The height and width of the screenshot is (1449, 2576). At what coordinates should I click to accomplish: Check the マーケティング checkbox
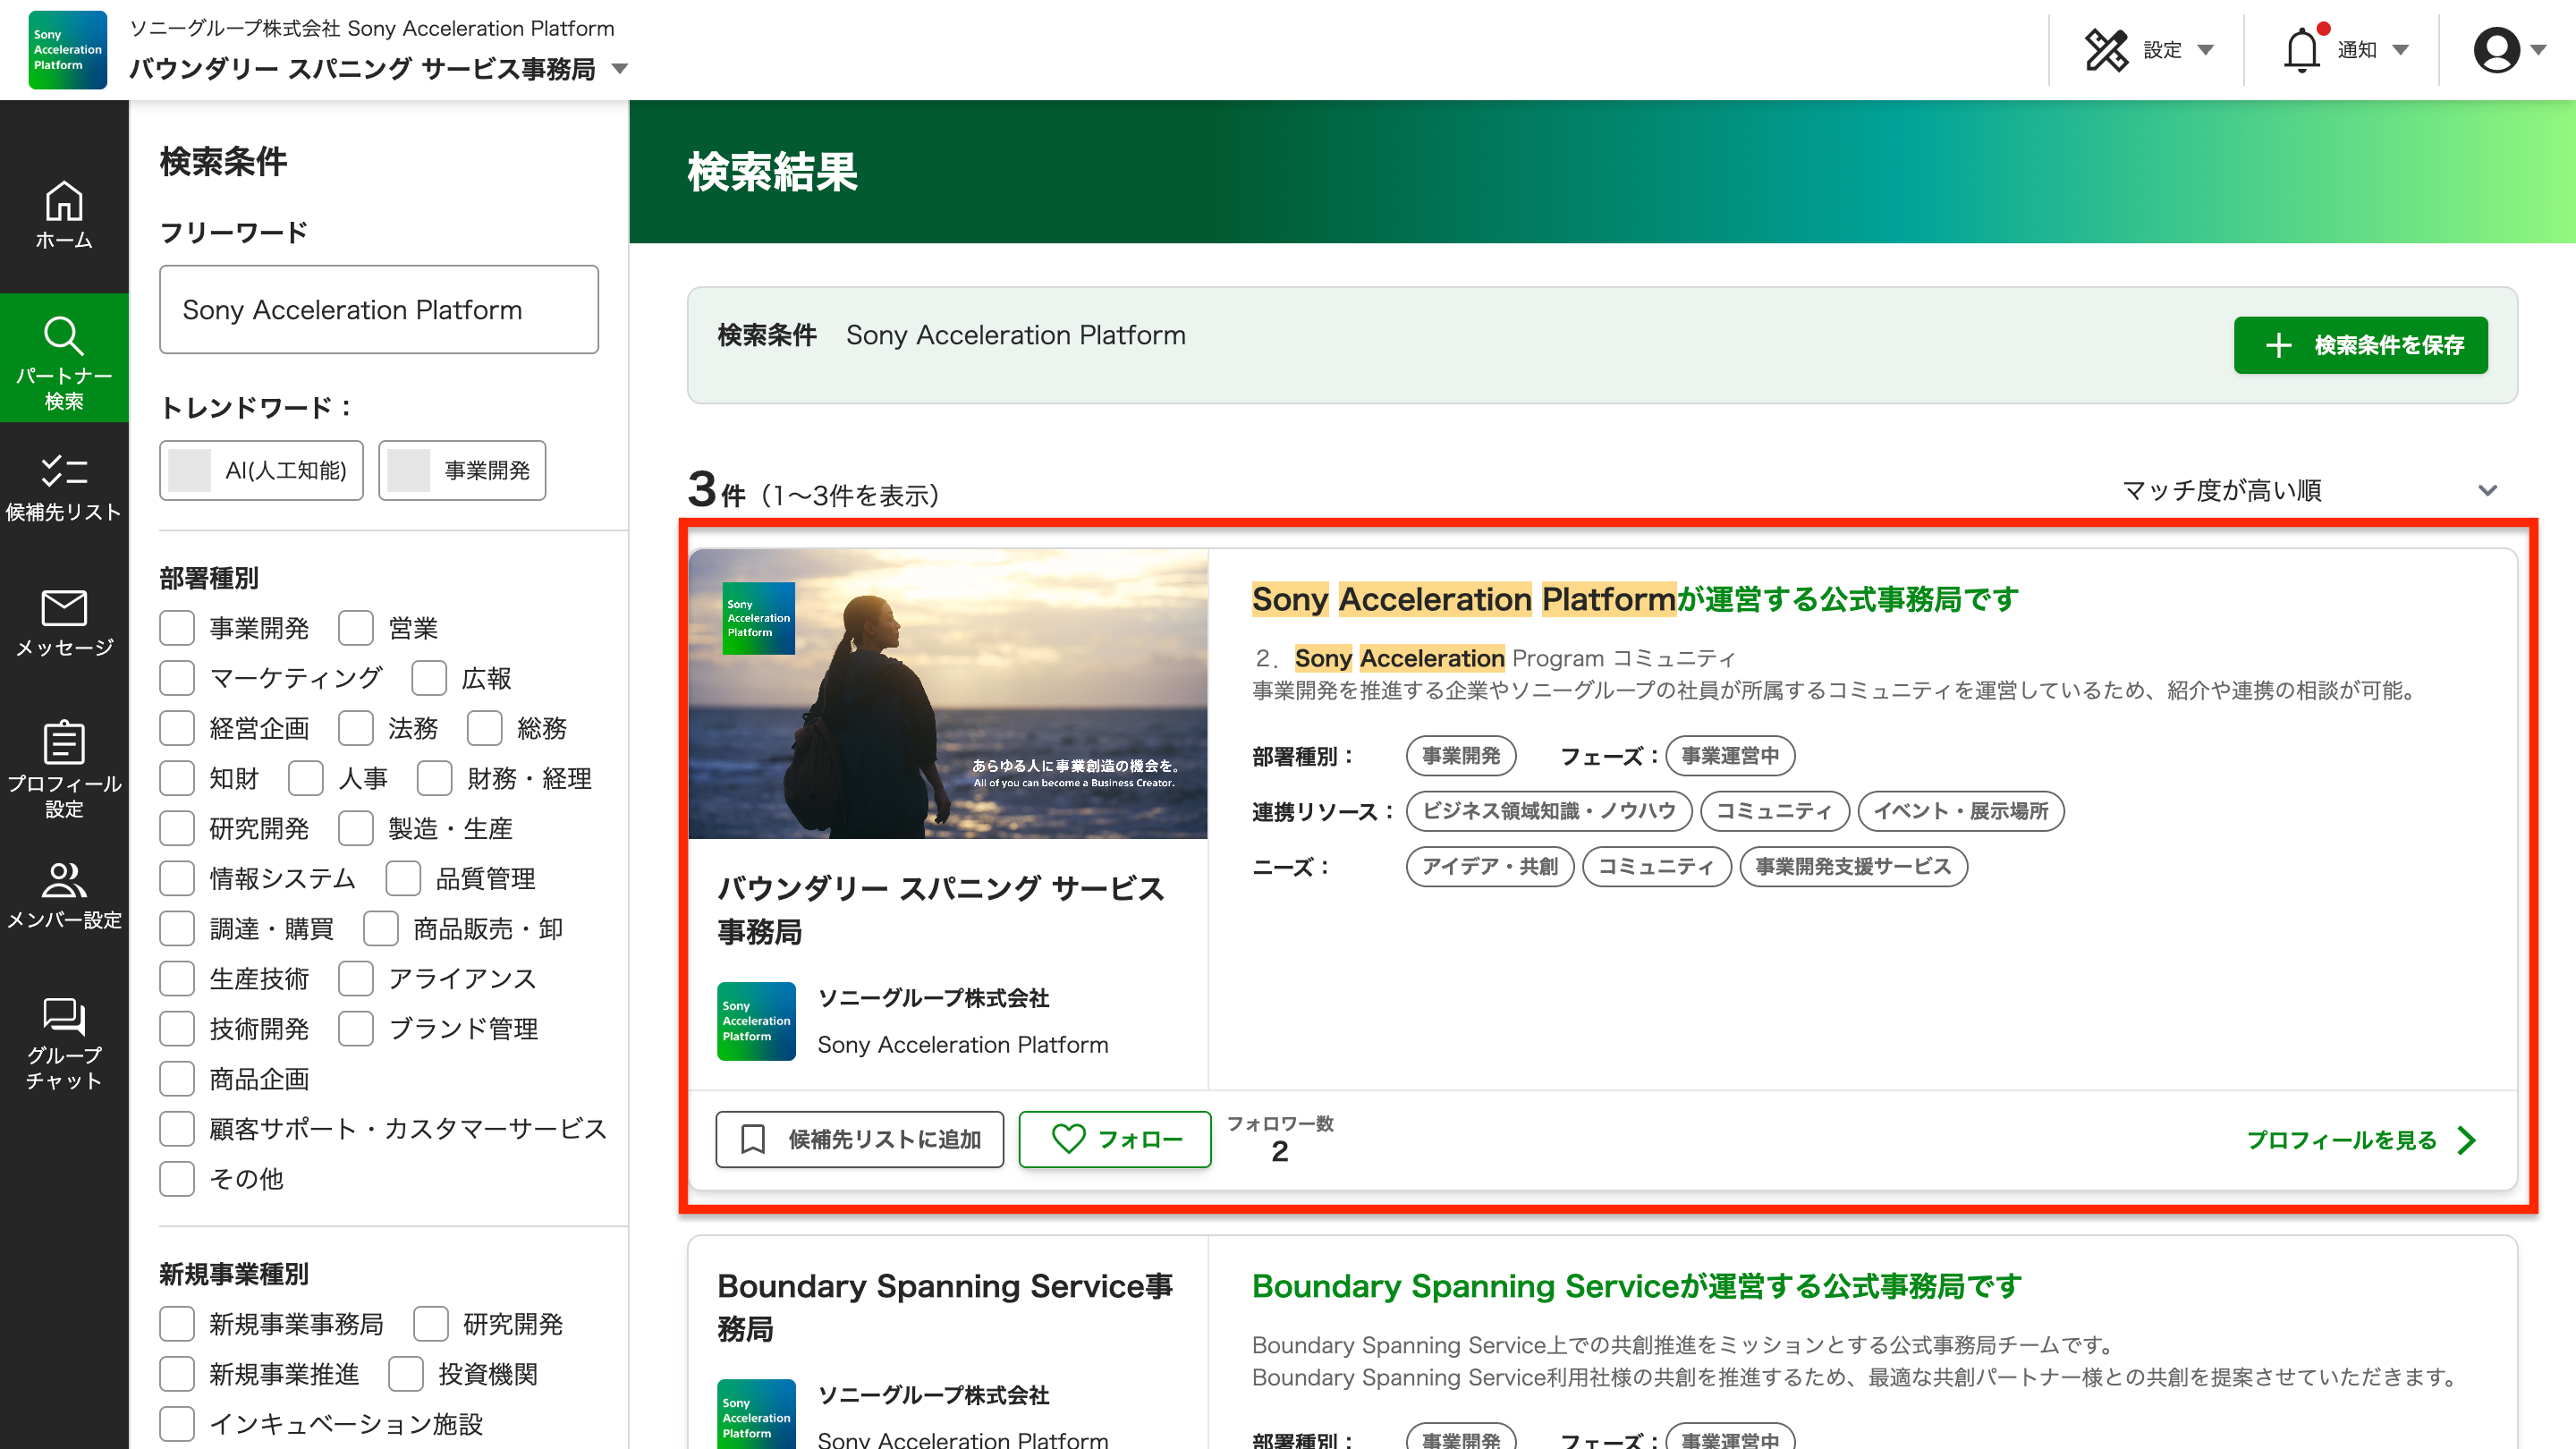click(177, 678)
